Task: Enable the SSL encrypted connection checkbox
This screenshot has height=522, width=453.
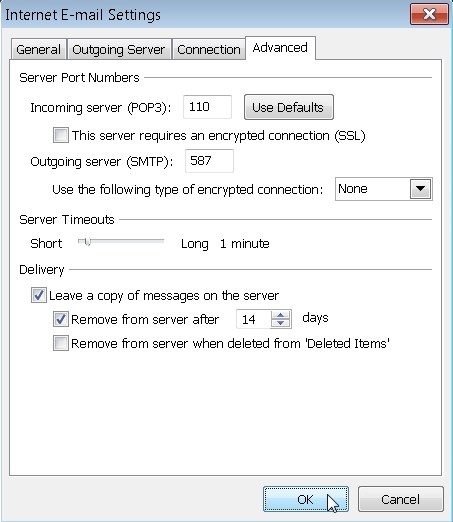Action: click(61, 135)
